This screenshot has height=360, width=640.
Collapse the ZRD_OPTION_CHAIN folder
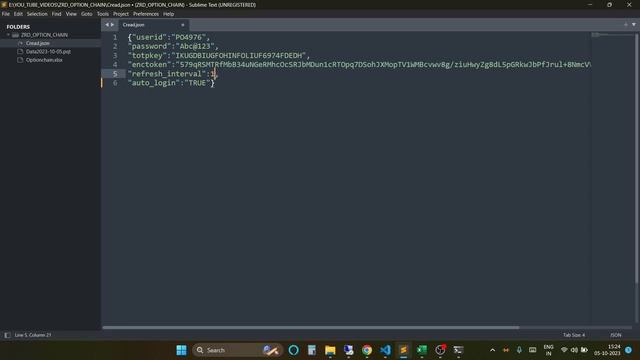point(8,35)
